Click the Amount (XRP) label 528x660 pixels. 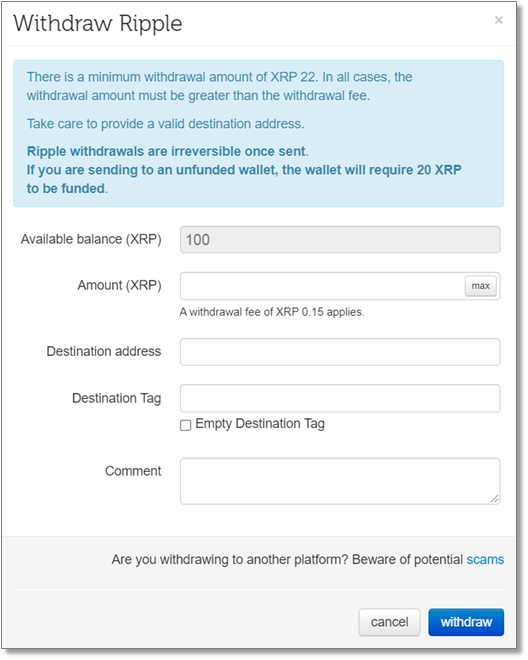(x=119, y=285)
